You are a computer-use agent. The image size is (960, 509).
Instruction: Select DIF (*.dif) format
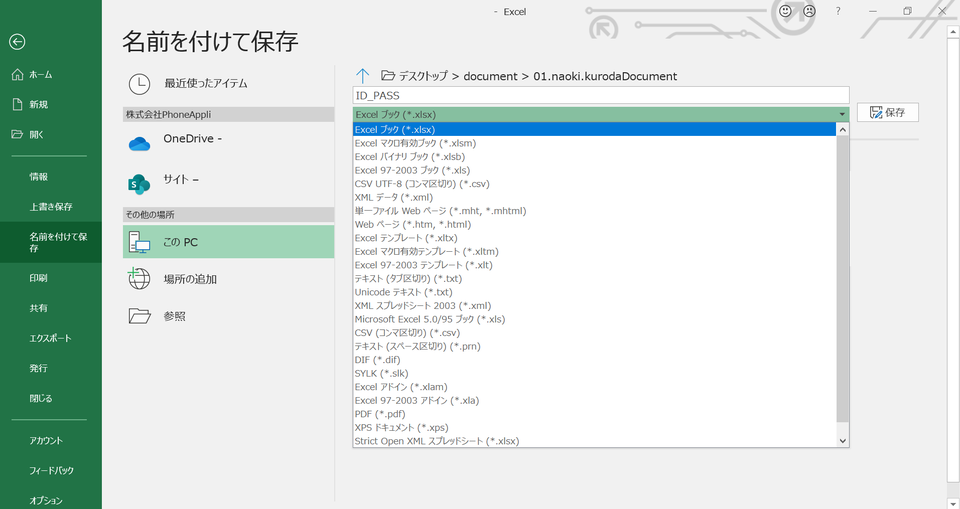(x=594, y=360)
